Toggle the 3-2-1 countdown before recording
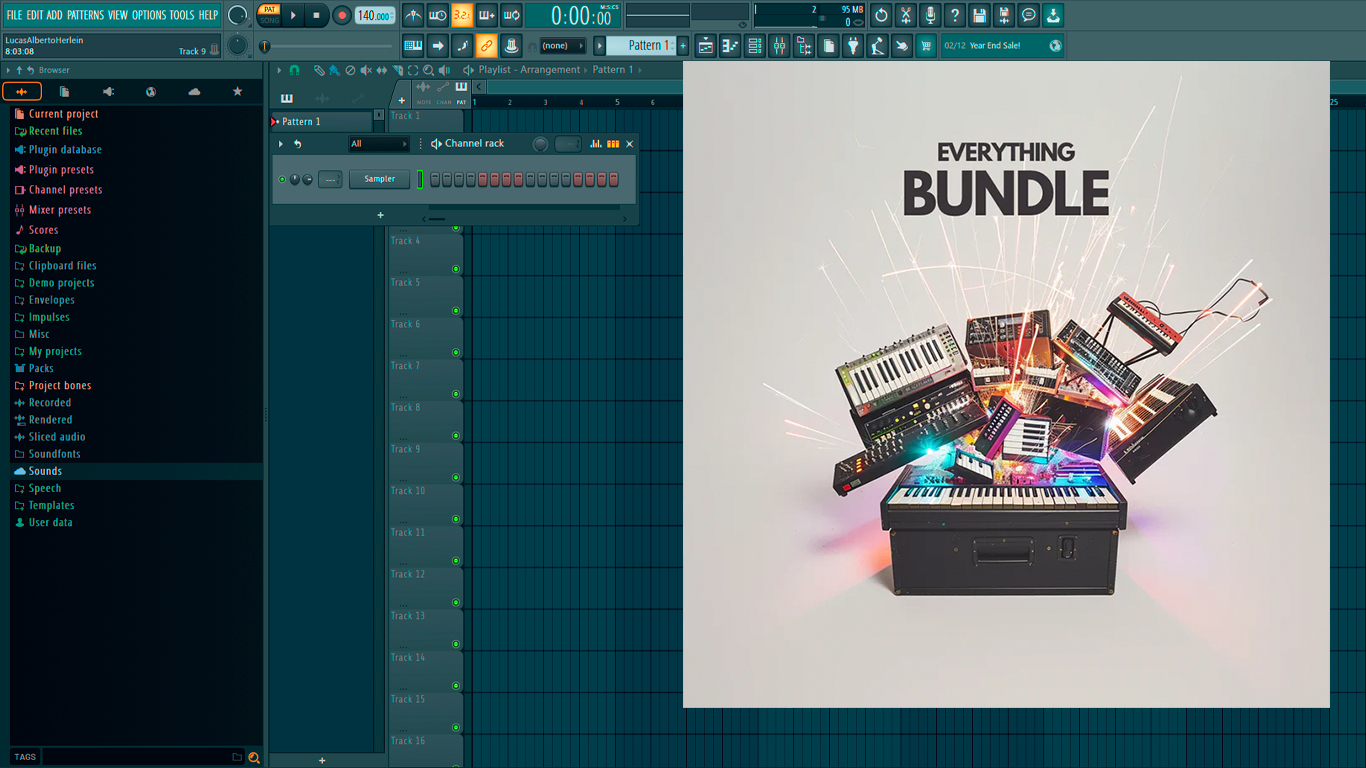The height and width of the screenshot is (768, 1366). pos(462,15)
